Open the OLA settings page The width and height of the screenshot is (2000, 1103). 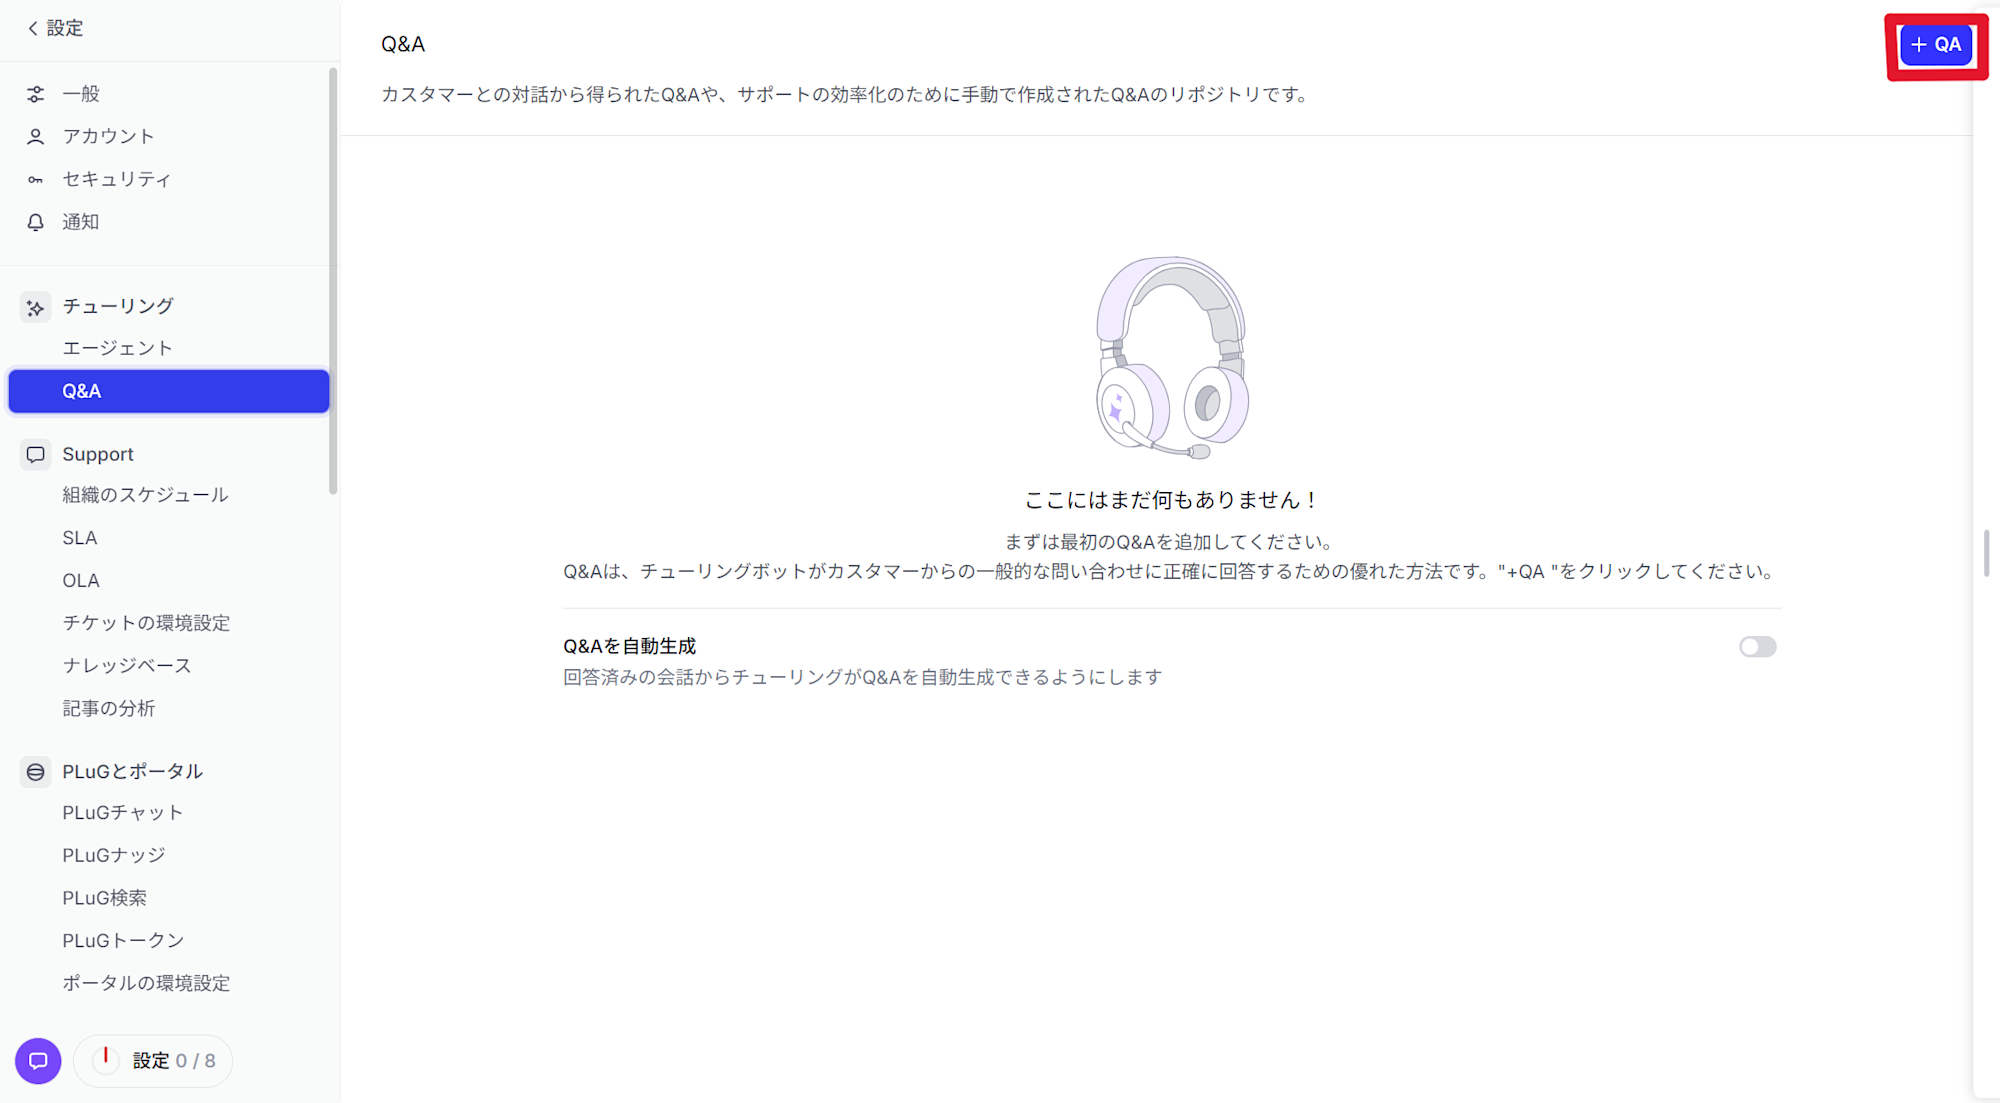[80, 580]
